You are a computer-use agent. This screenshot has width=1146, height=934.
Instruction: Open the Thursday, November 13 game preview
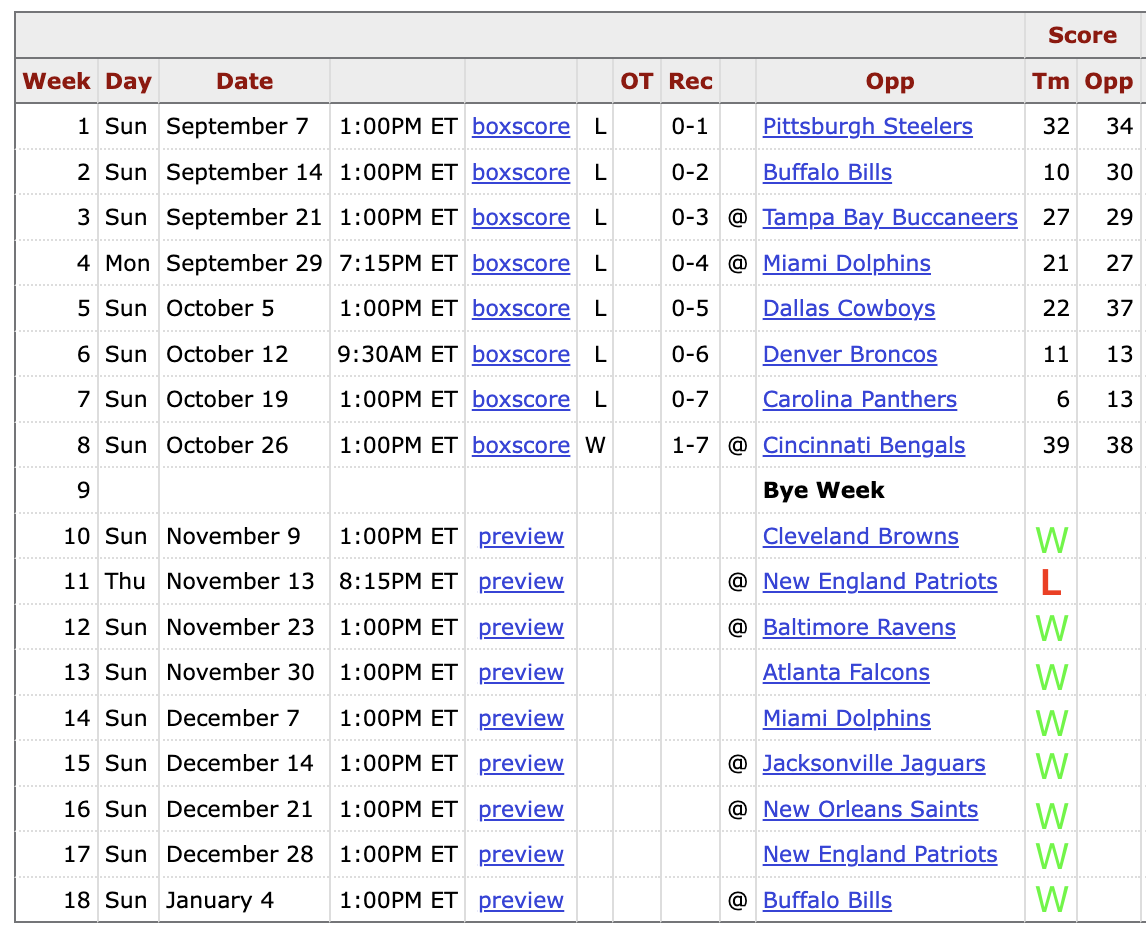pos(521,582)
